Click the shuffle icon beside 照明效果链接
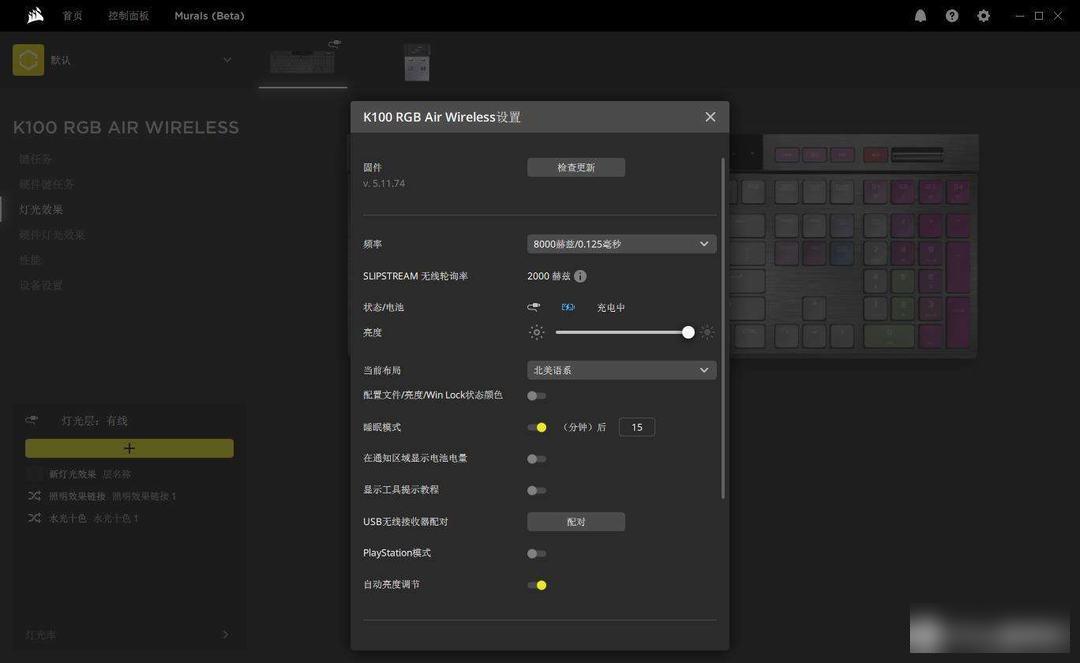The width and height of the screenshot is (1080, 663). click(34, 496)
